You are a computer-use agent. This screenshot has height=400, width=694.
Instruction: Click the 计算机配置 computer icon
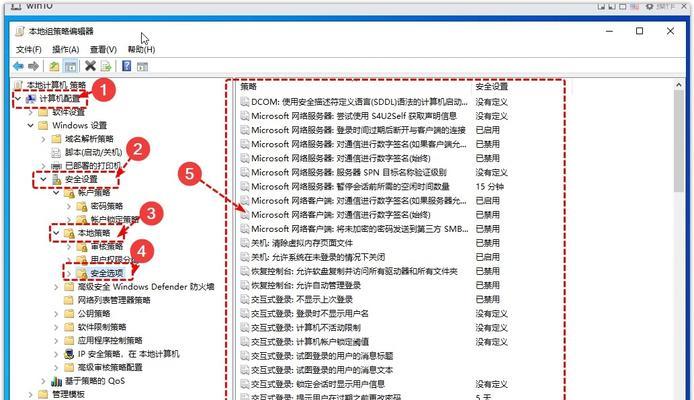(x=31, y=98)
